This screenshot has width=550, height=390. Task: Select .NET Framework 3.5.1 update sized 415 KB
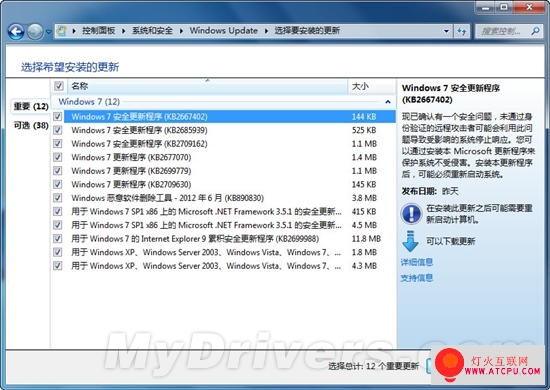(x=230, y=211)
